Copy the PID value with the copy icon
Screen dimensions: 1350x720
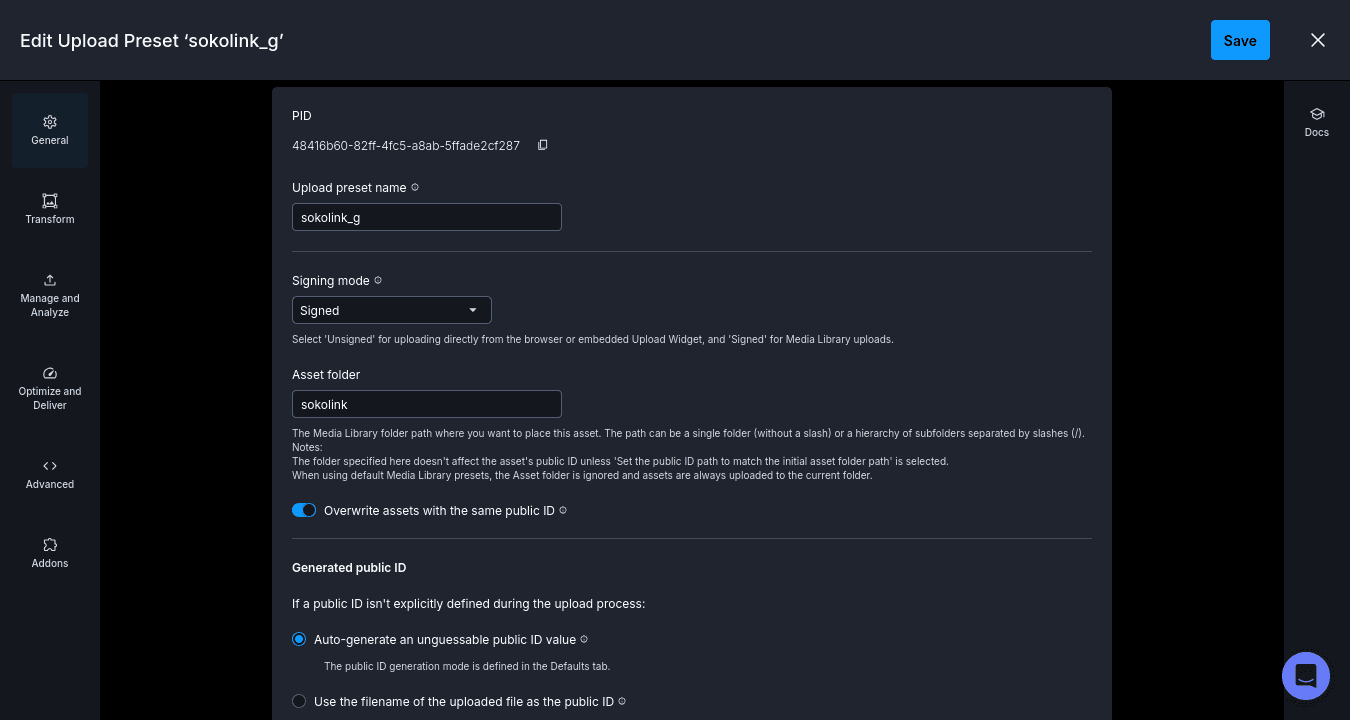[543, 145]
